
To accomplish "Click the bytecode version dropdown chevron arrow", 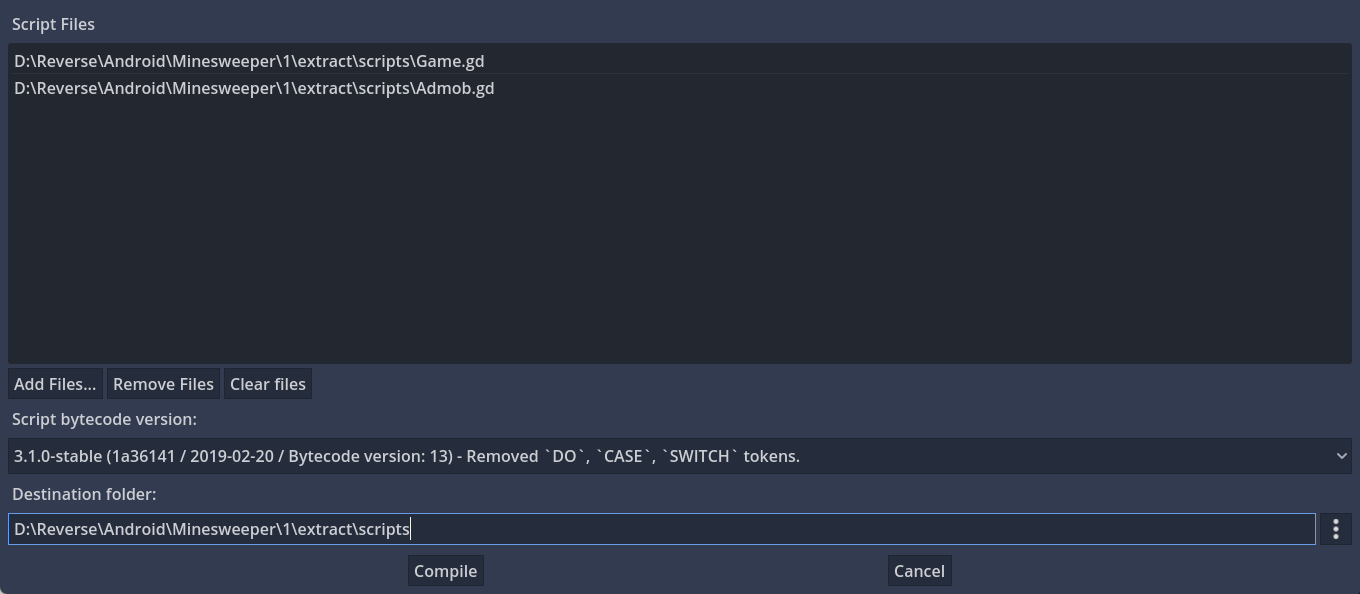I will pyautogui.click(x=1341, y=456).
